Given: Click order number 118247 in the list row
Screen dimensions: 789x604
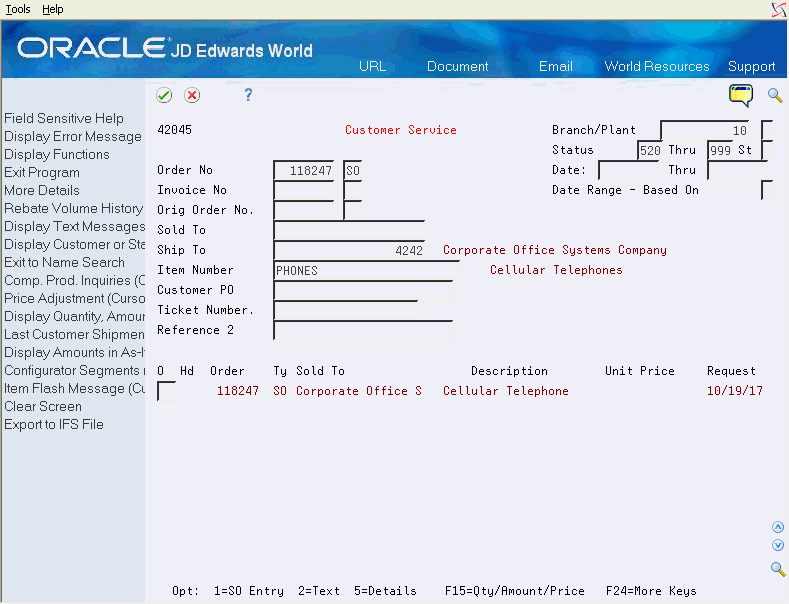Looking at the screenshot, I should (x=238, y=391).
